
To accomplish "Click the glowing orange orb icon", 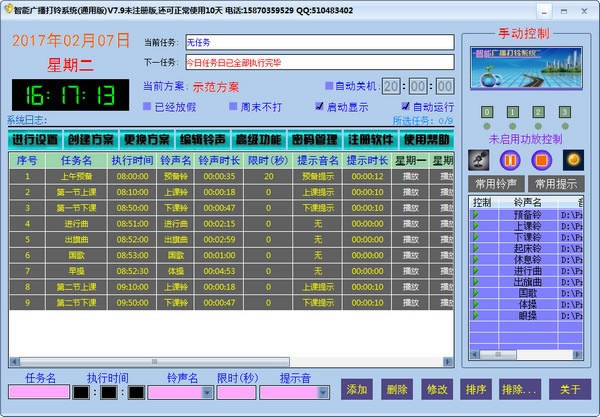I will pyautogui.click(x=573, y=159).
